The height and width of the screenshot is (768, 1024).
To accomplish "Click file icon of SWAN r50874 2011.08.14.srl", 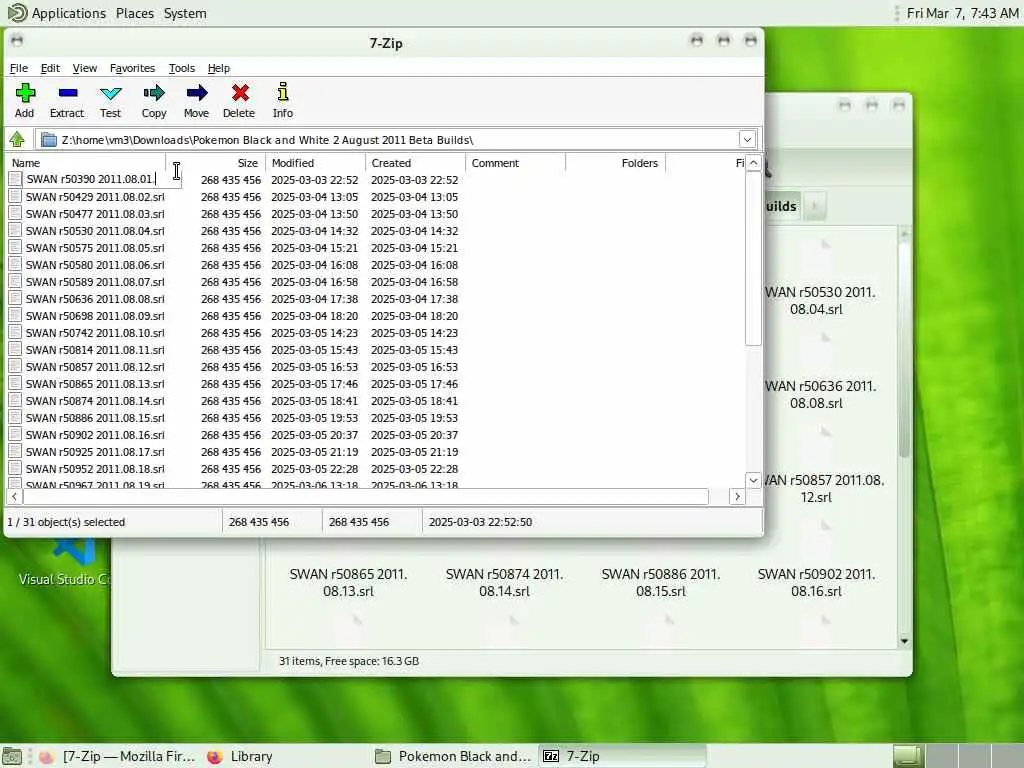I will (x=15, y=400).
